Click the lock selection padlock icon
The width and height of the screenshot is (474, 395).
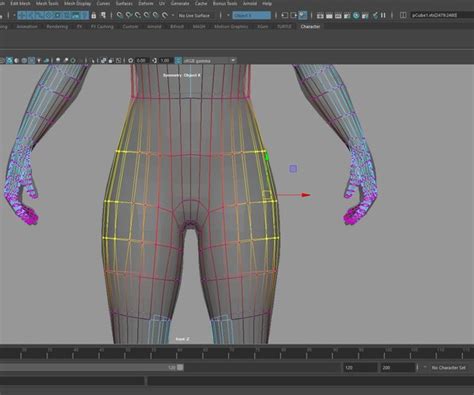point(94,15)
